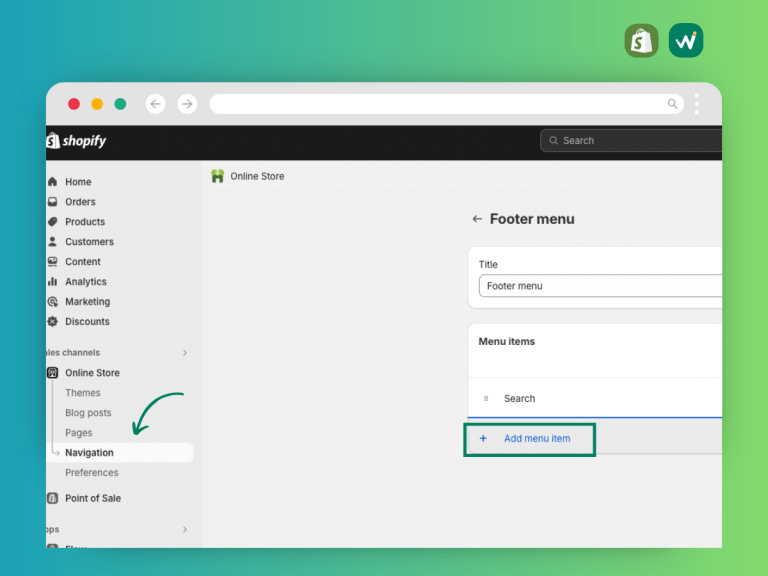Image resolution: width=768 pixels, height=576 pixels.
Task: Click the browser address bar
Action: click(446, 104)
